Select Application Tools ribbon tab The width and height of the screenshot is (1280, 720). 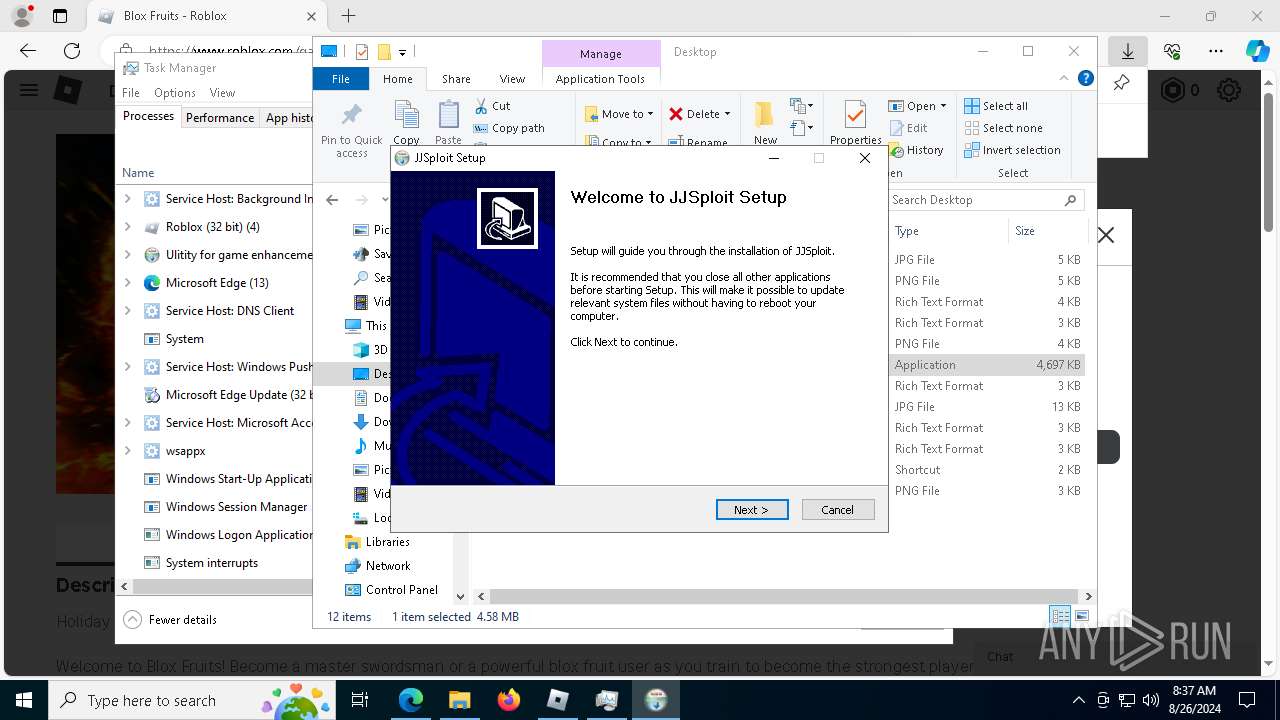tap(600, 79)
